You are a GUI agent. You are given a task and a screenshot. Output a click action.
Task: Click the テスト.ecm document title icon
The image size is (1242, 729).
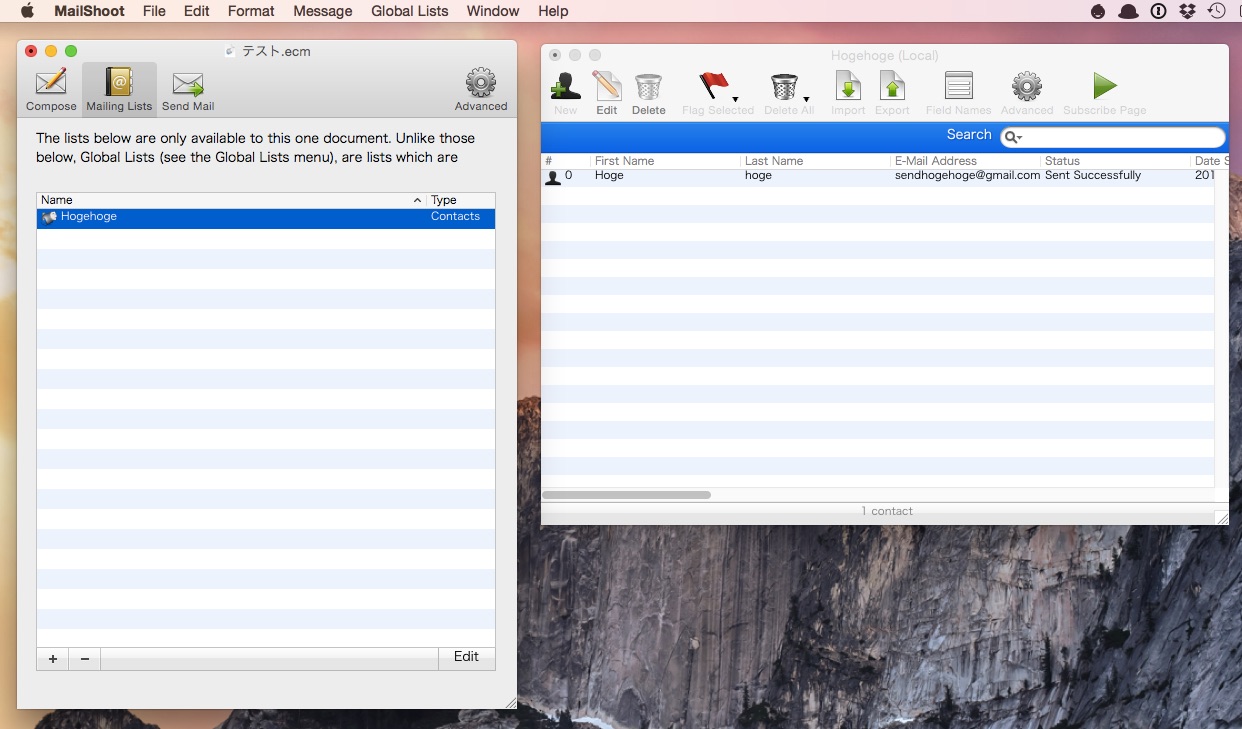(x=231, y=51)
